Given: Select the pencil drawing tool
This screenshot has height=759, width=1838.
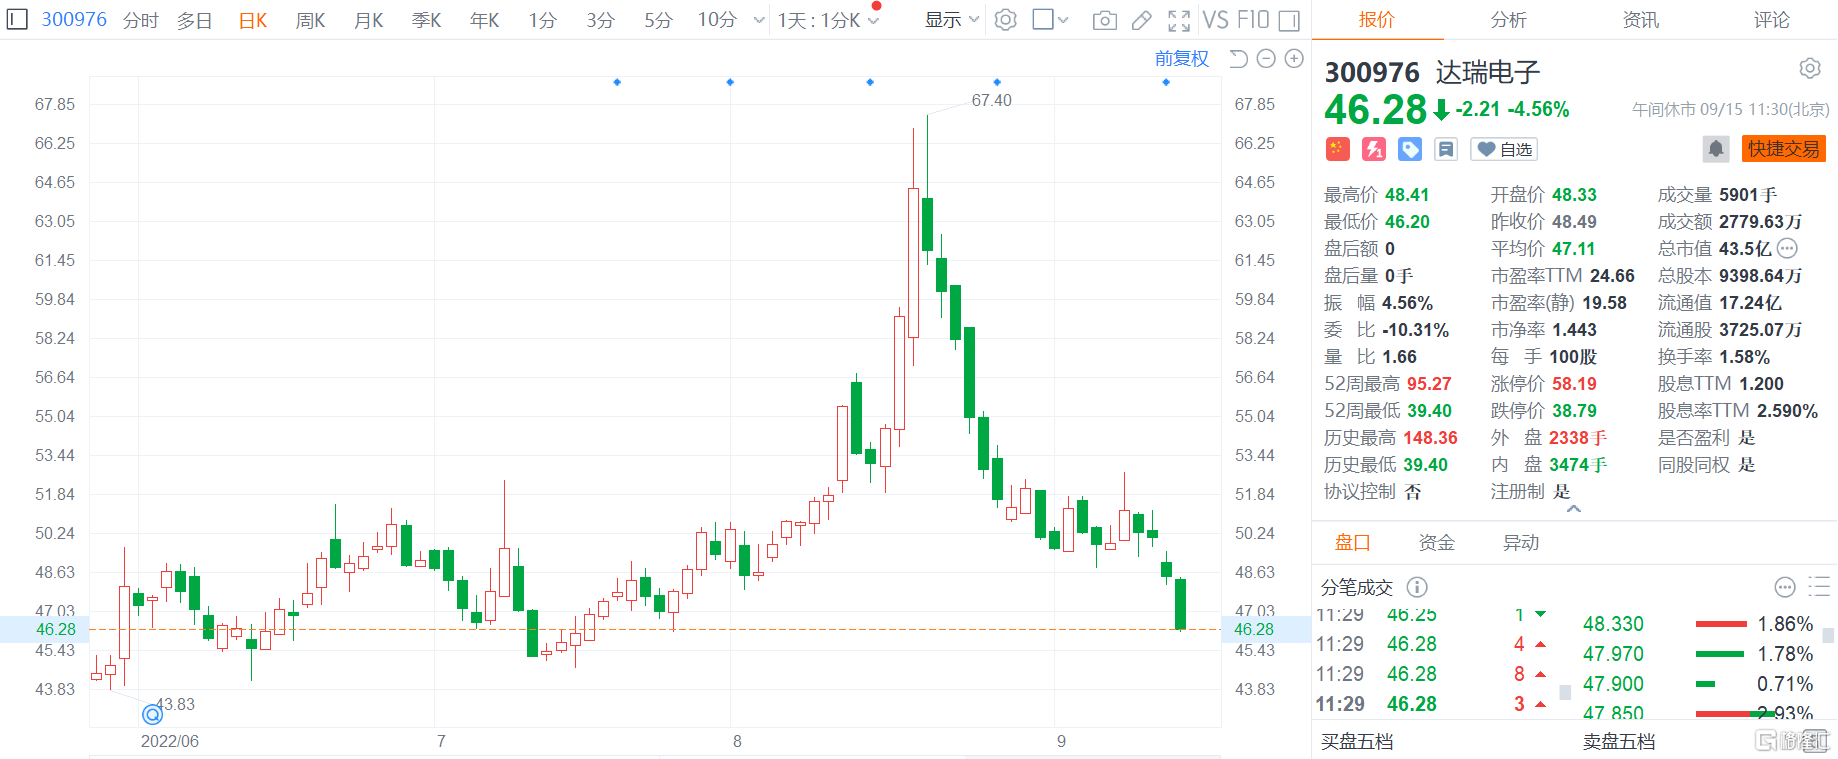Looking at the screenshot, I should pyautogui.click(x=1141, y=20).
